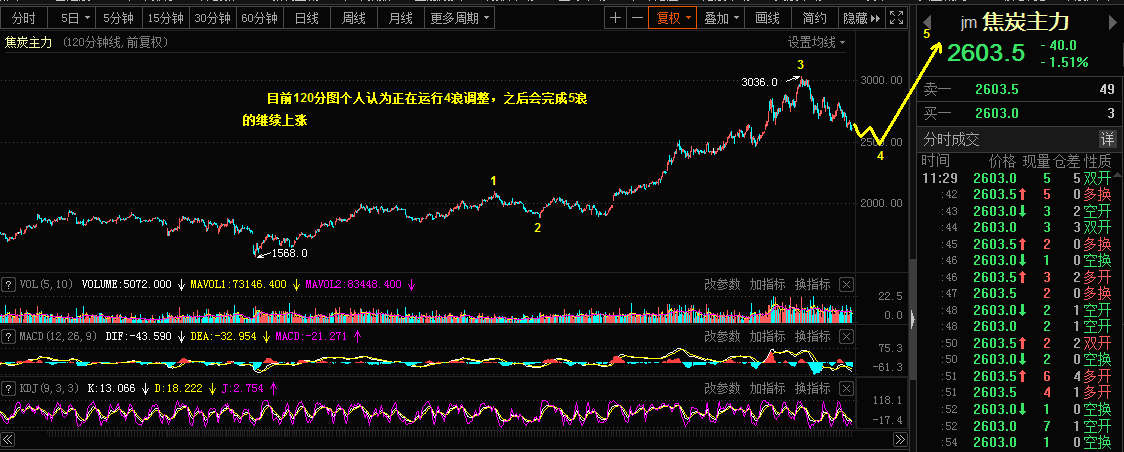Collapse side panel with splitter arrow
Screen dimensions: 1124x452
[x=913, y=319]
